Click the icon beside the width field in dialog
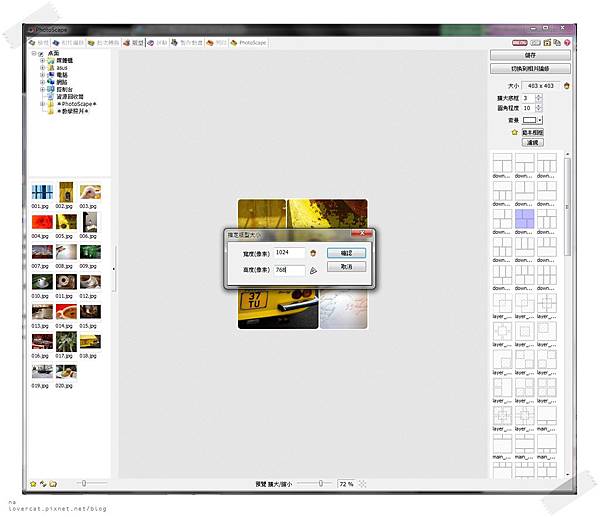Viewport: 600px width, 517px height. pos(313,253)
